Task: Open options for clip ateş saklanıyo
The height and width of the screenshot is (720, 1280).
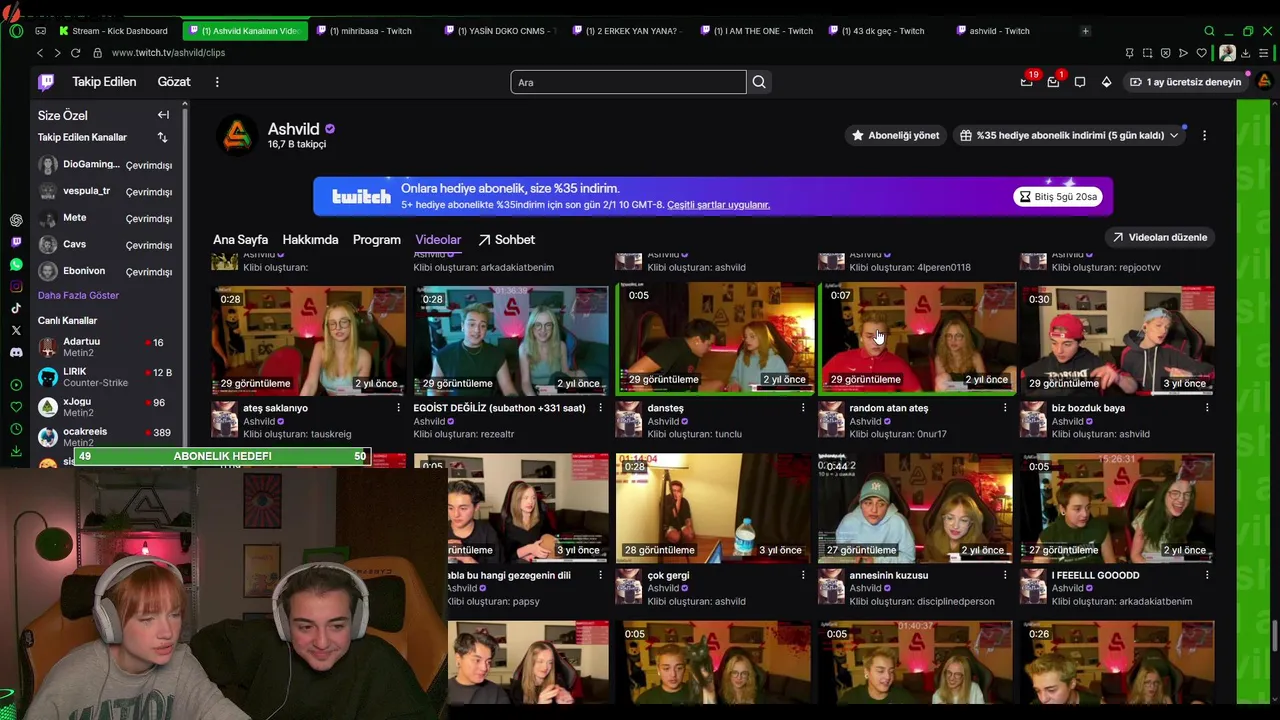Action: pyautogui.click(x=398, y=408)
